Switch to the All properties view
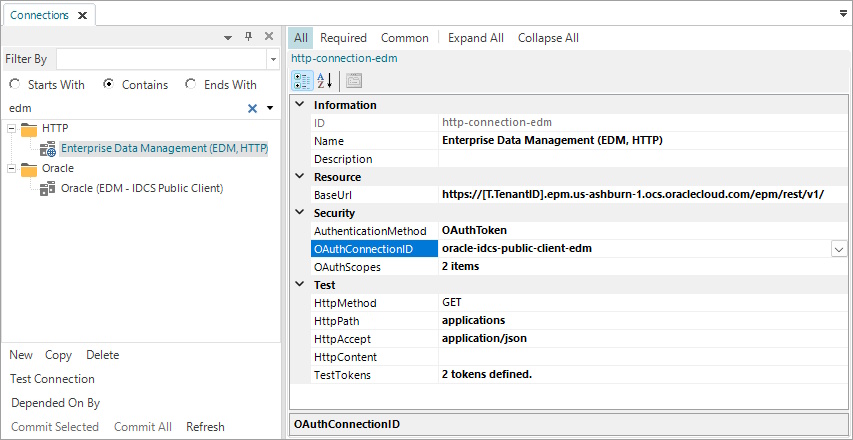Screen dimensions: 853x440 click(301, 38)
